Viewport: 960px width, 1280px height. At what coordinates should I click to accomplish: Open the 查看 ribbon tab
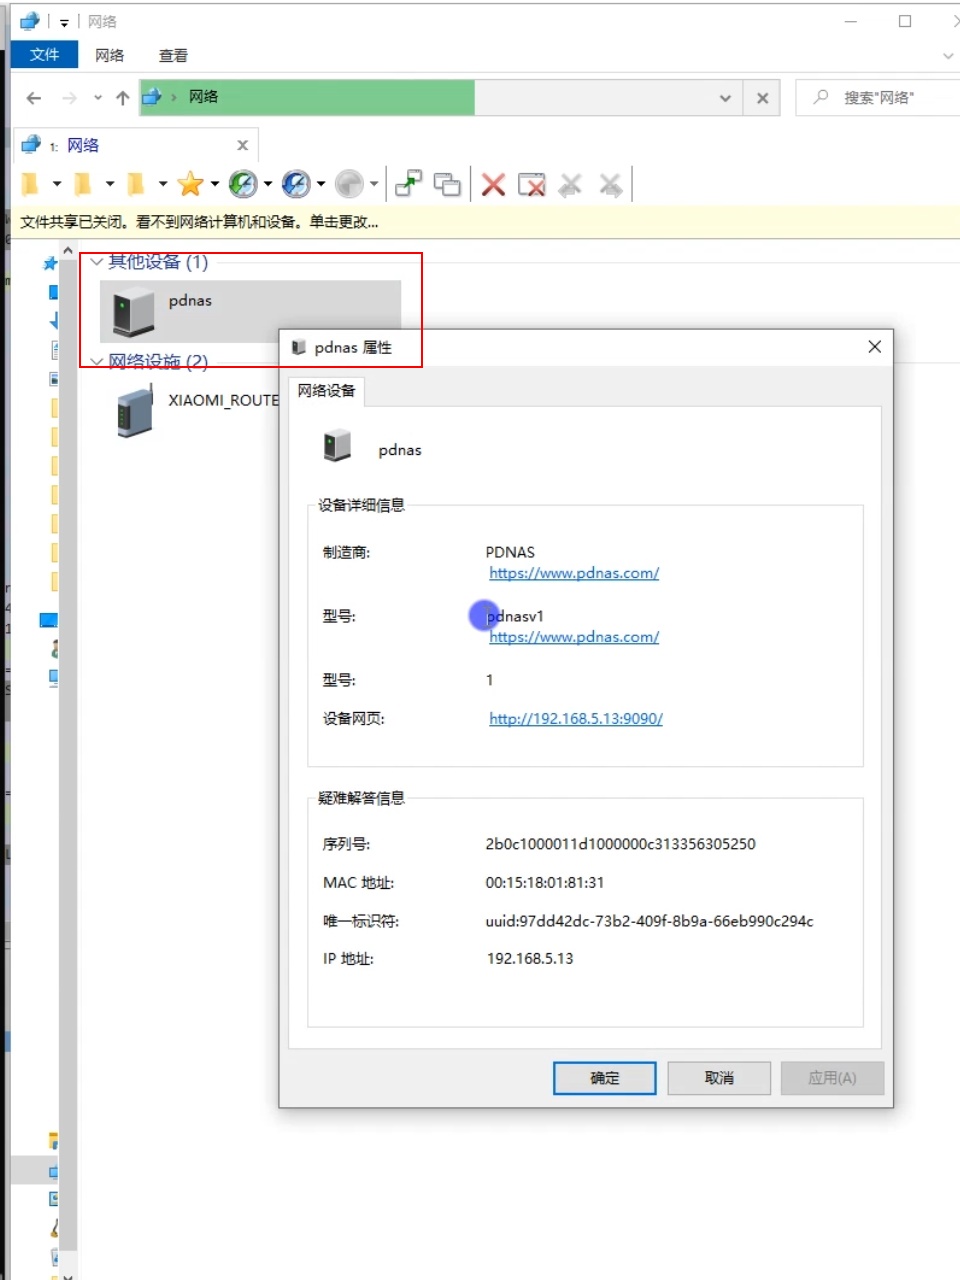pyautogui.click(x=173, y=55)
